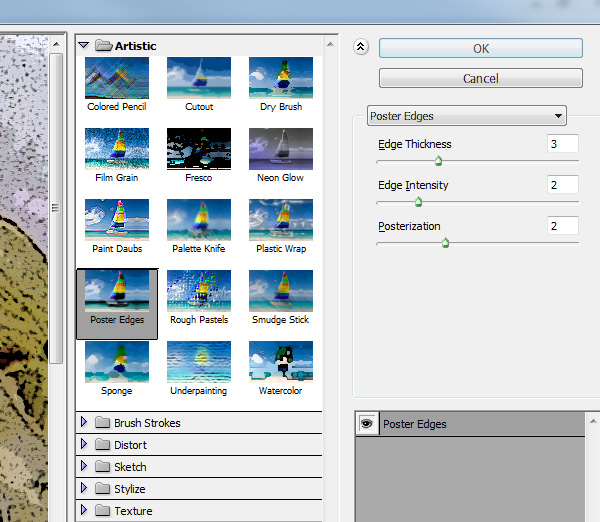
Task: Select the Colored Pencil filter thumbnail
Action: pos(117,78)
